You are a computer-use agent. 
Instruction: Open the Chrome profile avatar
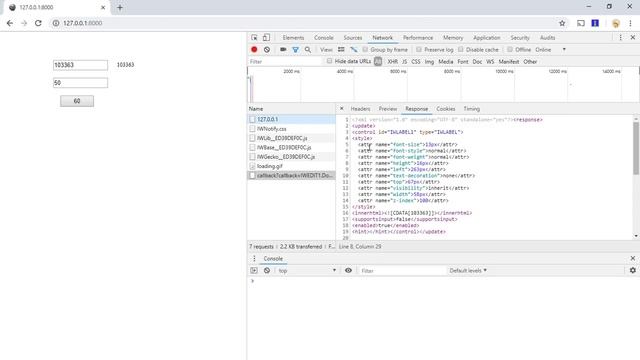point(616,23)
